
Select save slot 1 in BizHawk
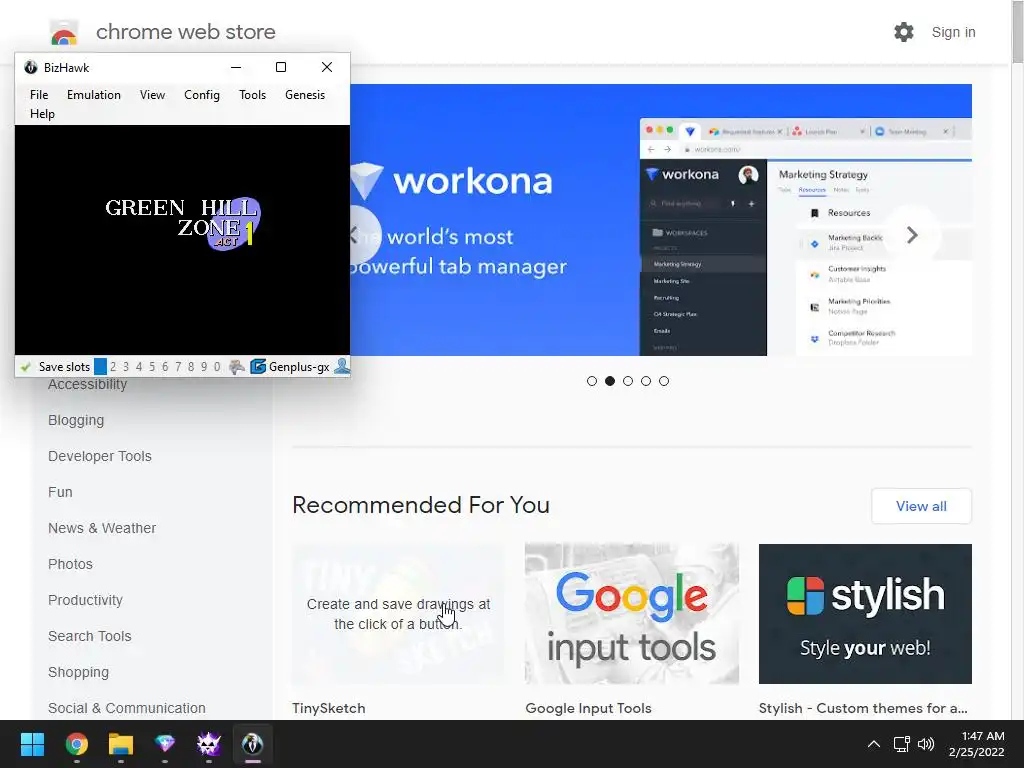coord(100,367)
